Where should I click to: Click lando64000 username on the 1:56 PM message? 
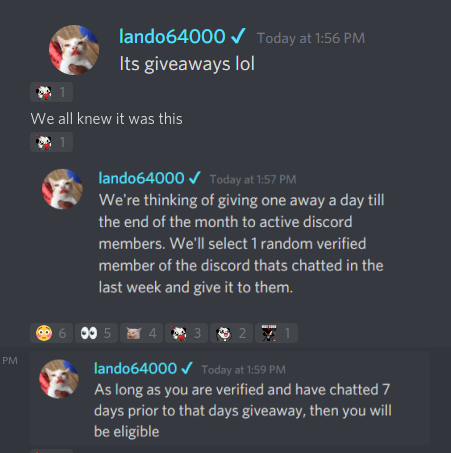172,36
